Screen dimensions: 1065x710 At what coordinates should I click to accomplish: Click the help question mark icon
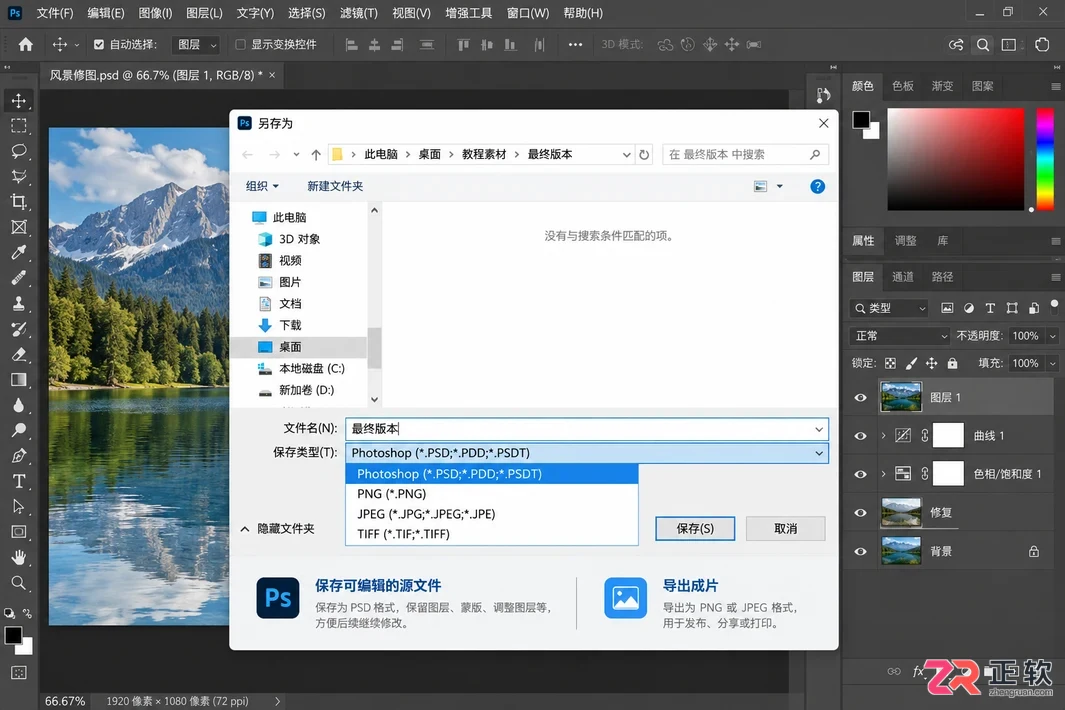818,186
